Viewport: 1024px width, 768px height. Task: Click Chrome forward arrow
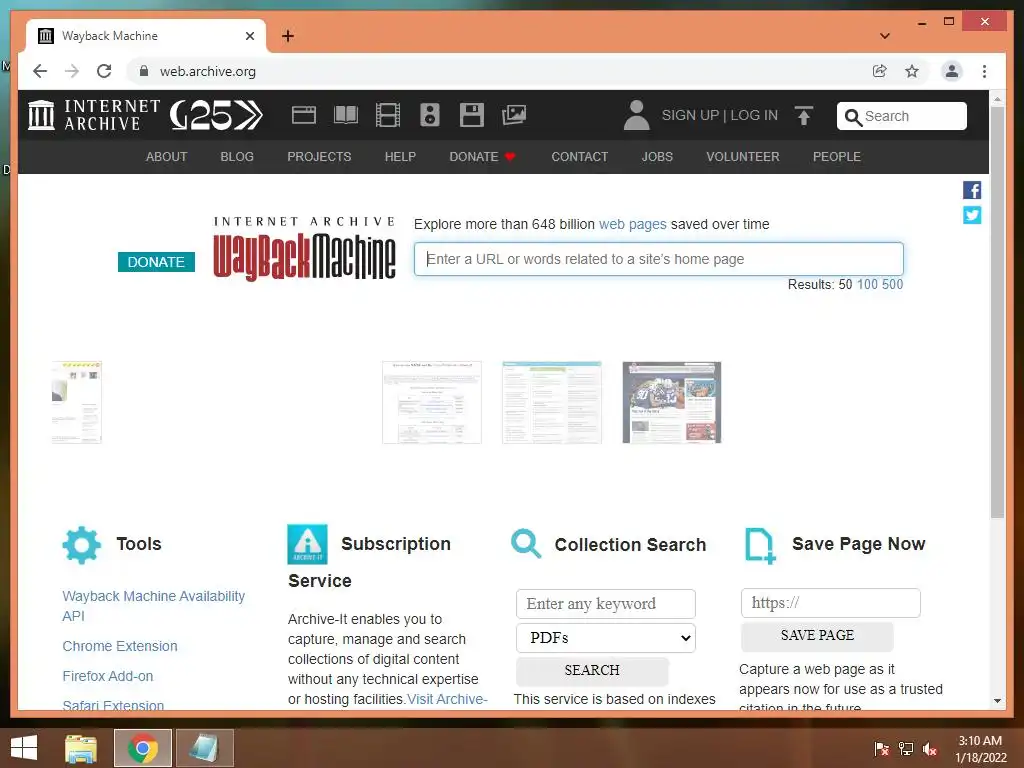coord(72,71)
